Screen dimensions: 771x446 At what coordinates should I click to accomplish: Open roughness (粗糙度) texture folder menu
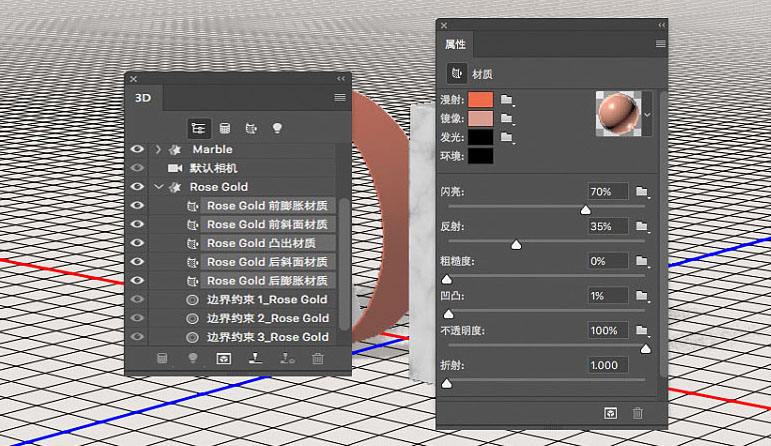[642, 261]
